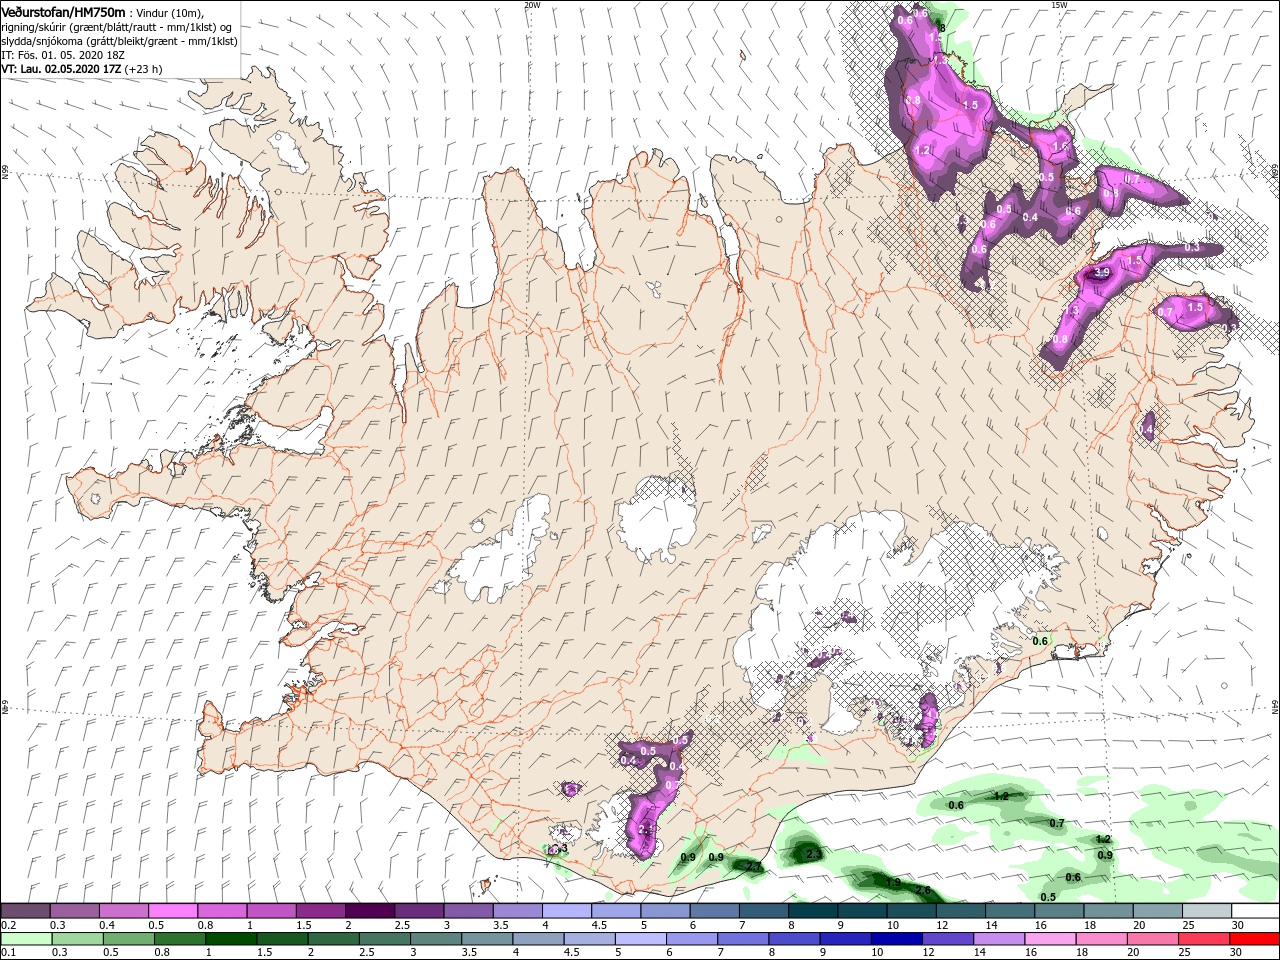Viewport: 1280px width, 960px height.
Task: Pick the royal blue rain swatch starting at 9
Action: click(846, 939)
